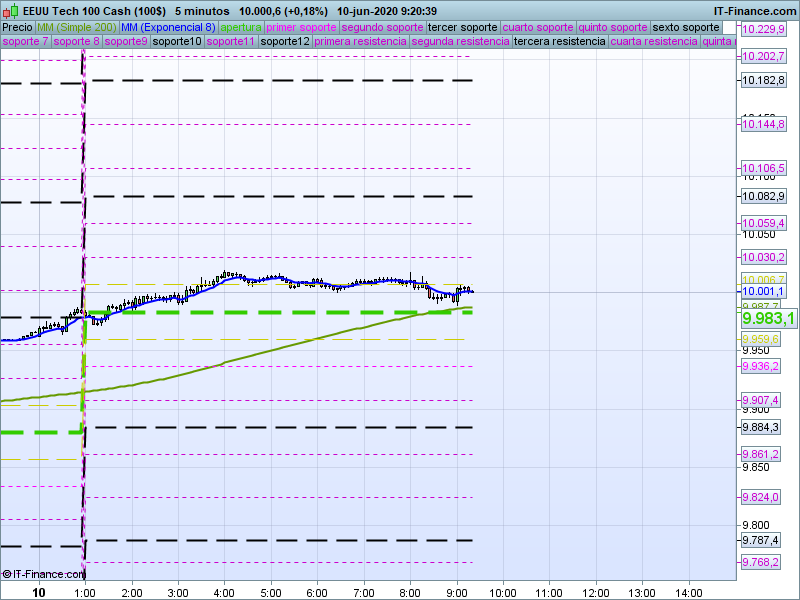
Task: Open the primer soporte indicator label
Action: point(302,27)
